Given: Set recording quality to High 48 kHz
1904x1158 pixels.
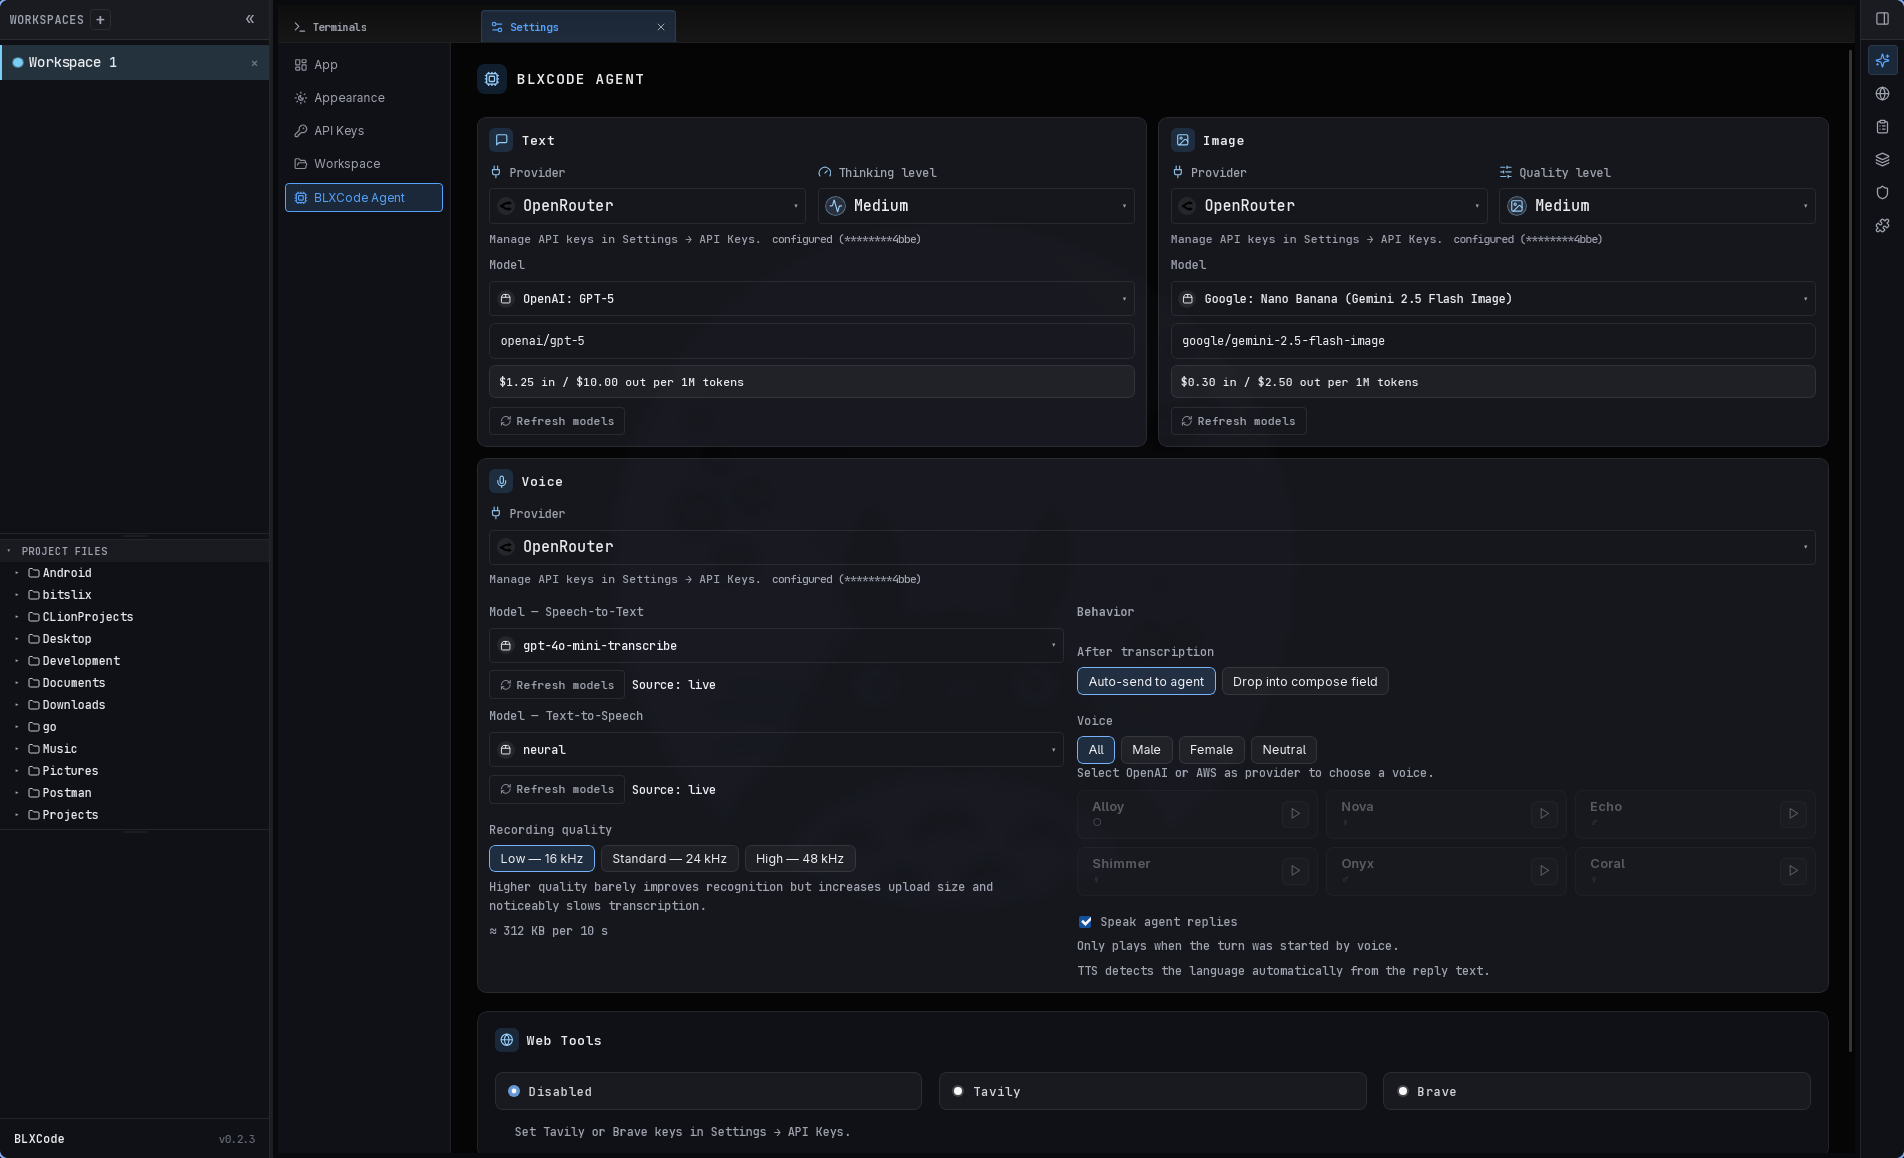Looking at the screenshot, I should tap(800, 858).
